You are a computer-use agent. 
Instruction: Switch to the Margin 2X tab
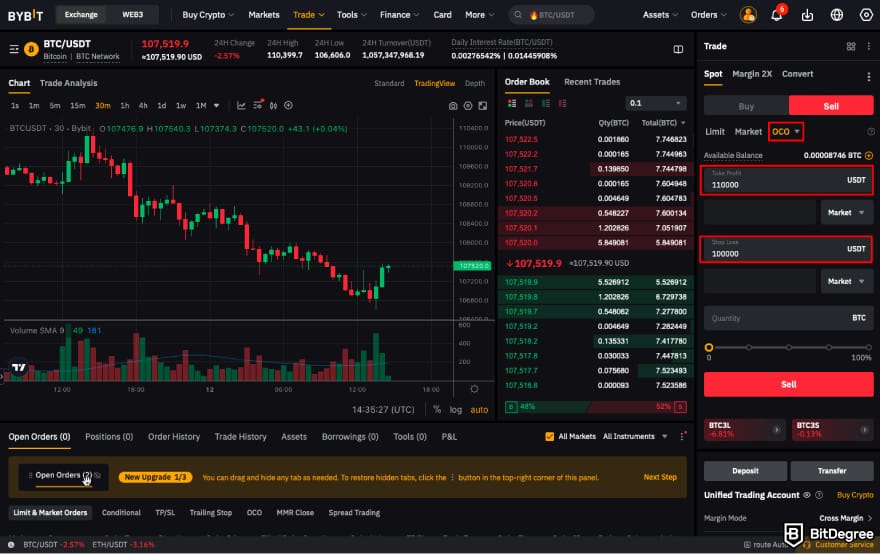(x=752, y=74)
